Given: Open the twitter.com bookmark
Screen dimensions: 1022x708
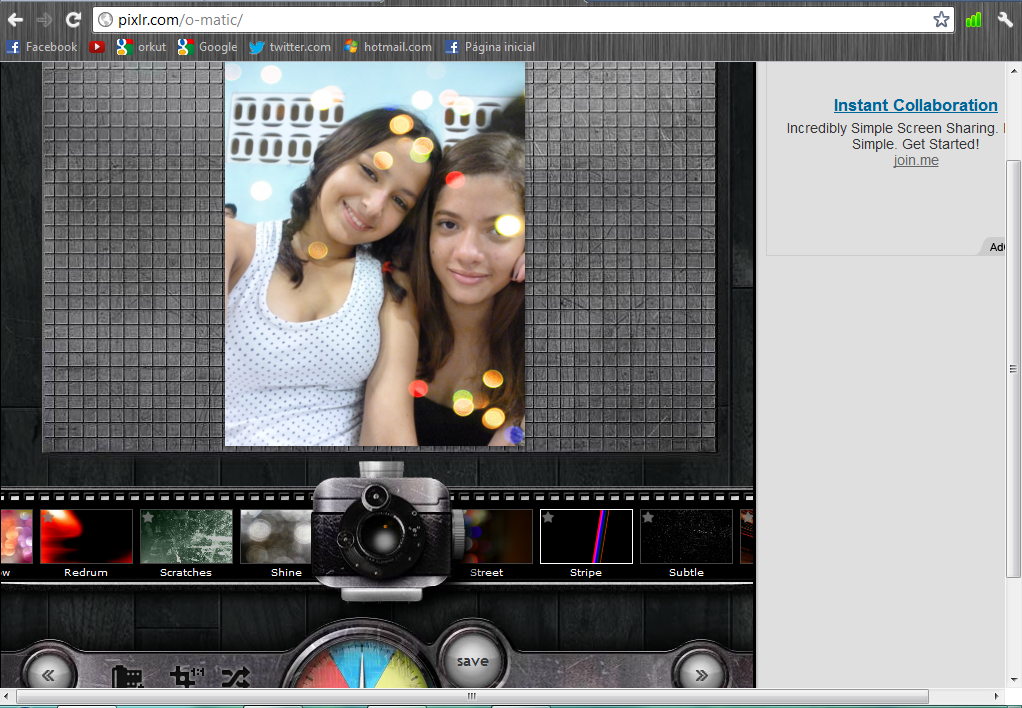Looking at the screenshot, I should point(290,47).
